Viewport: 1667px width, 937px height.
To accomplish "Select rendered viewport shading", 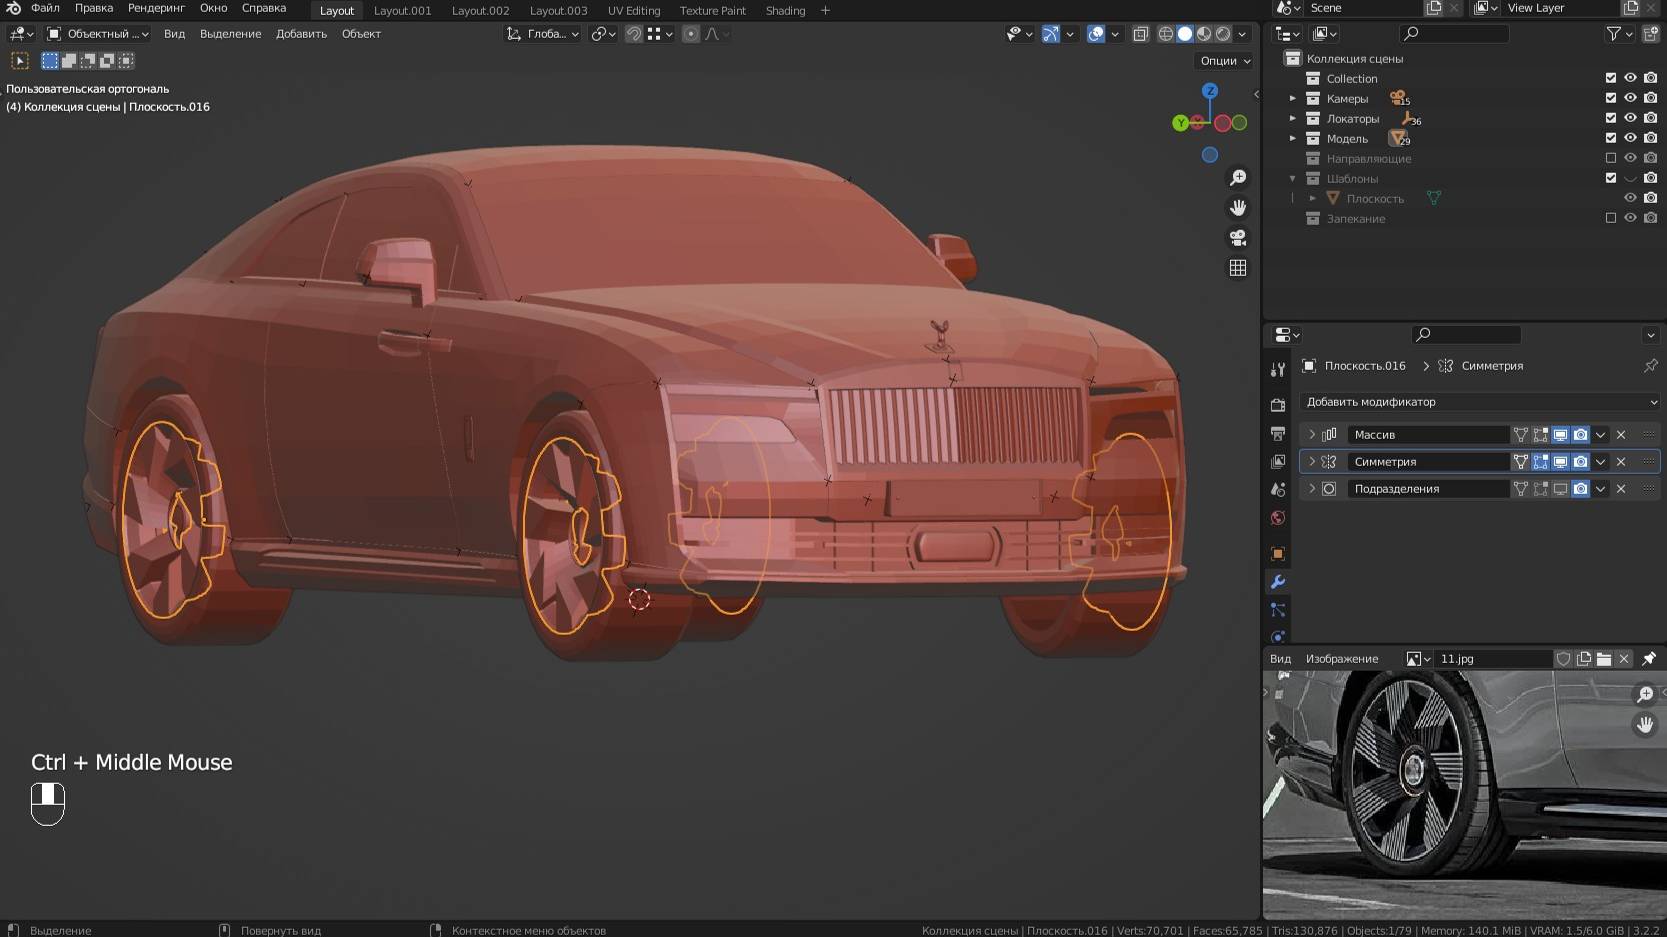I will 1223,33.
